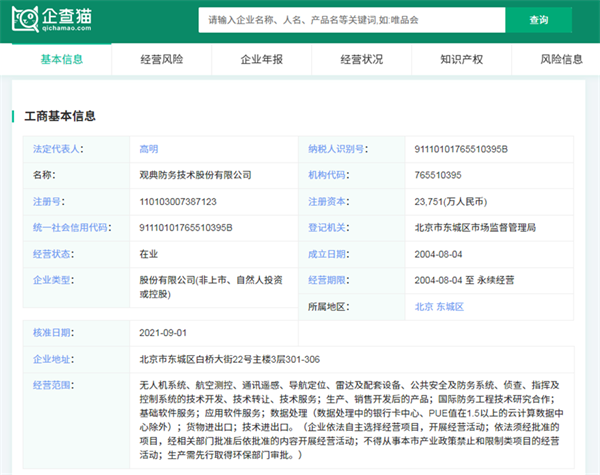Select organization code 765510395
This screenshot has width=600, height=475.
pyautogui.click(x=438, y=175)
